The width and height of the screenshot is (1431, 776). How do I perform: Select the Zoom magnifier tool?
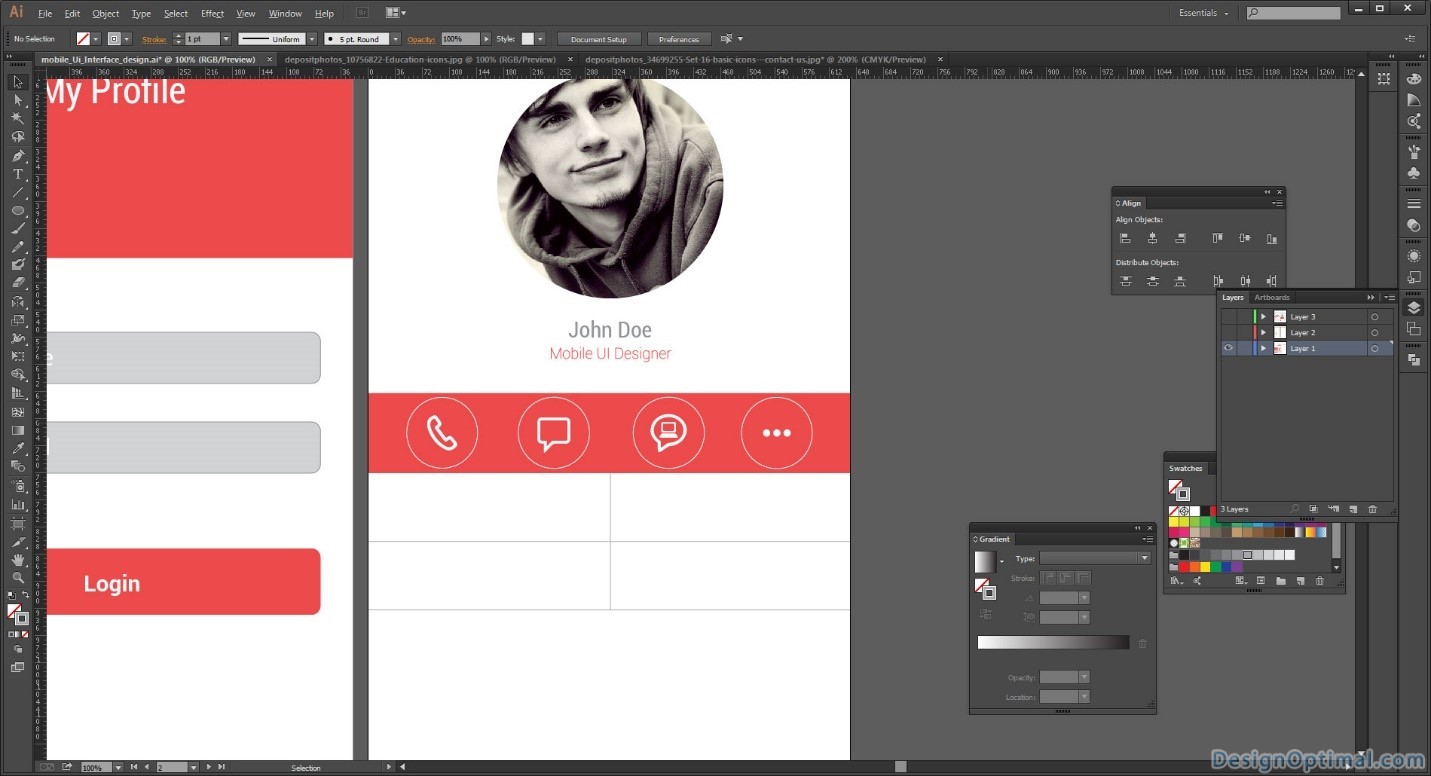pyautogui.click(x=17, y=577)
